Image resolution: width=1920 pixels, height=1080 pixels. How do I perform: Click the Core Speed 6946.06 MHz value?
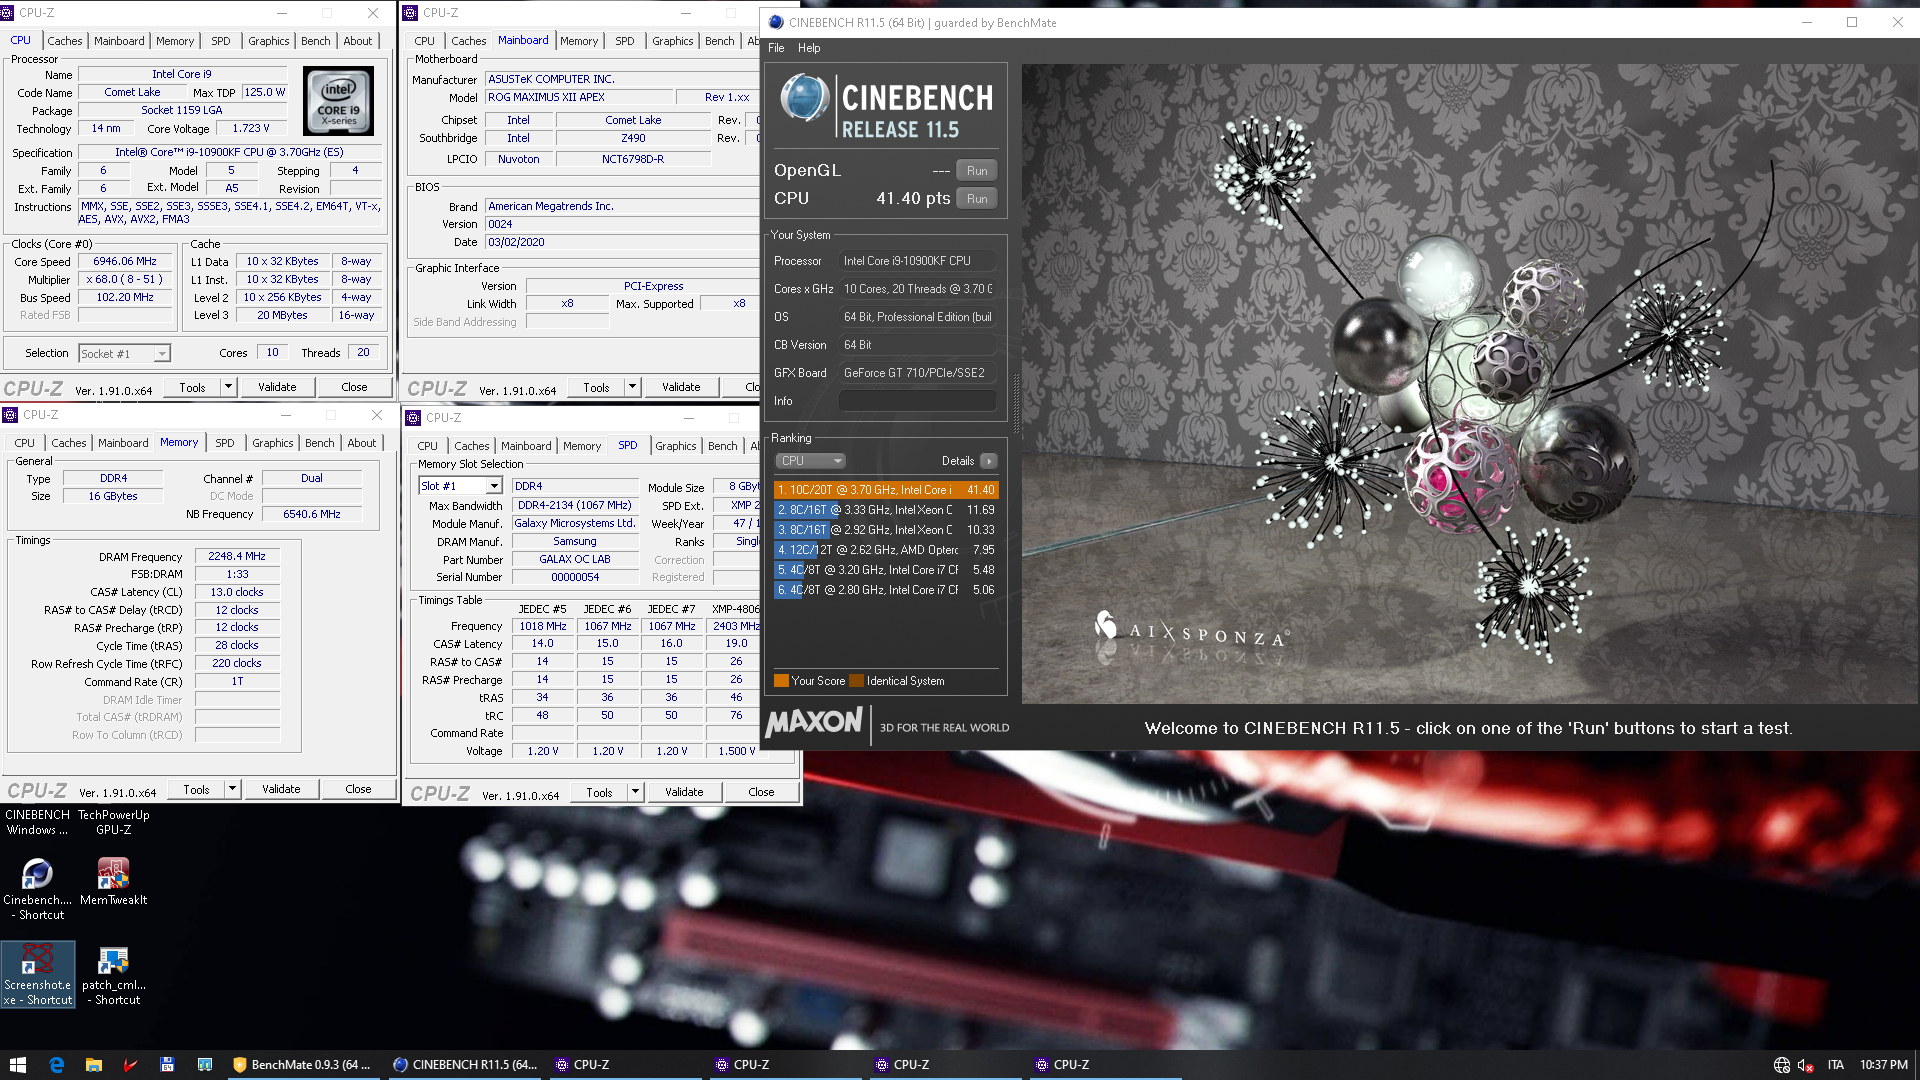[x=125, y=262]
